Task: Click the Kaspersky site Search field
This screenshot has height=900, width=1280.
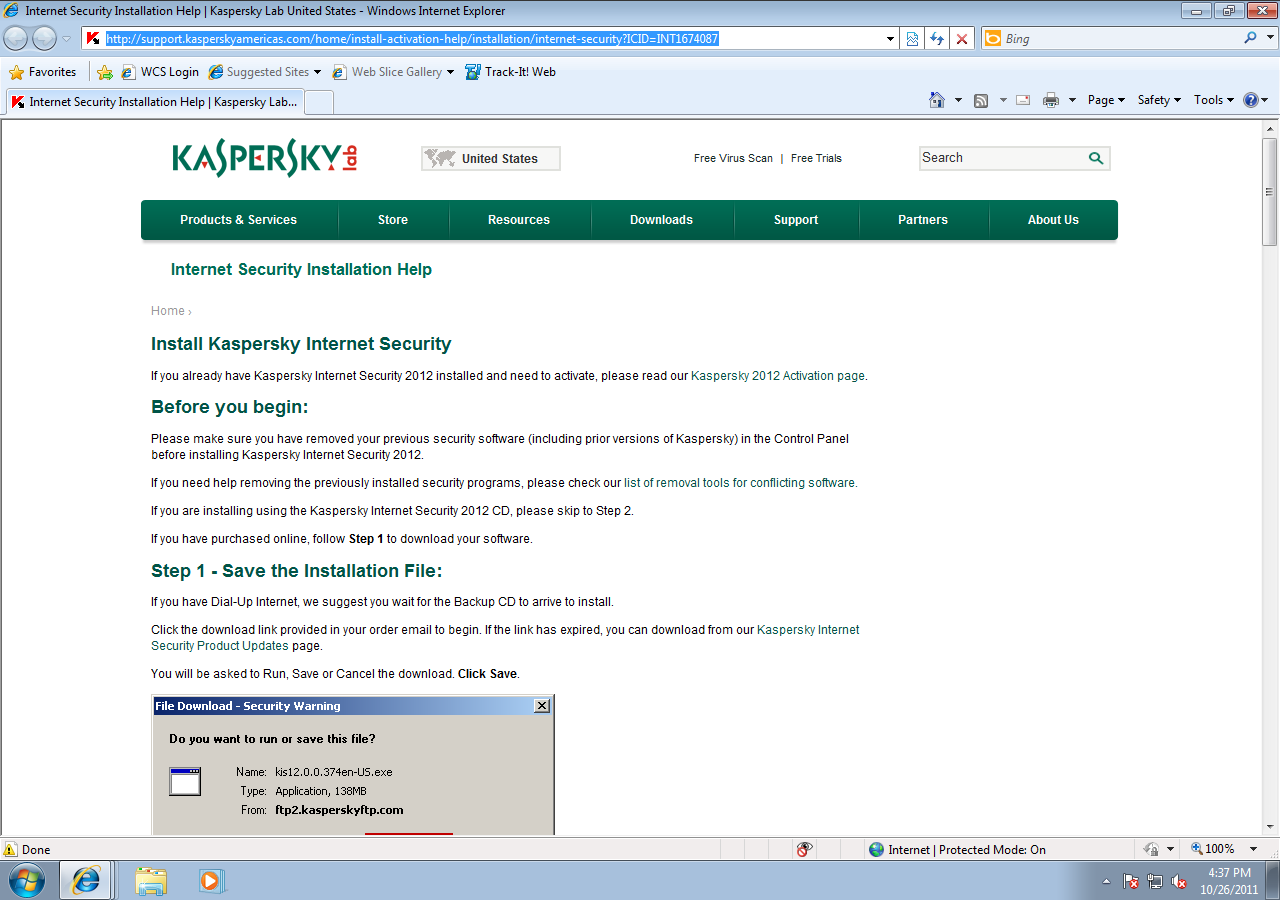Action: (x=1002, y=158)
